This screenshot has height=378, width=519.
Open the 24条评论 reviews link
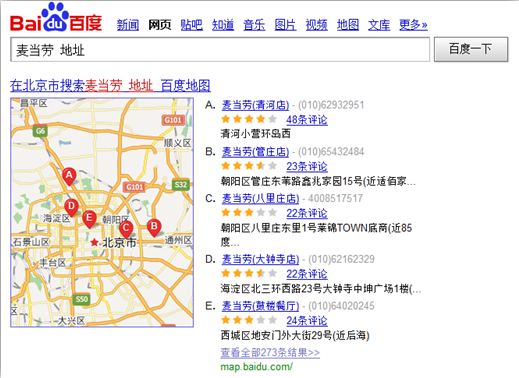pos(307,321)
